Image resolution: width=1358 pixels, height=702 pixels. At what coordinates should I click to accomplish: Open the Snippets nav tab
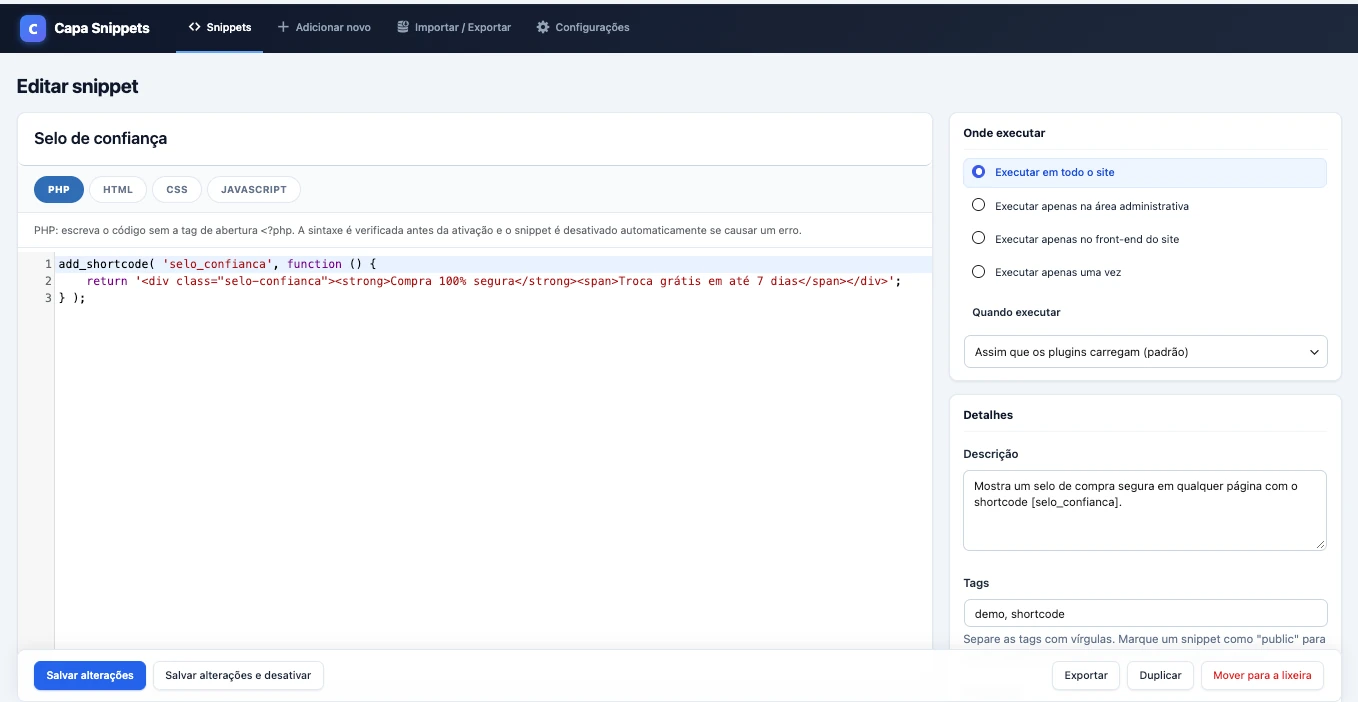pos(220,27)
